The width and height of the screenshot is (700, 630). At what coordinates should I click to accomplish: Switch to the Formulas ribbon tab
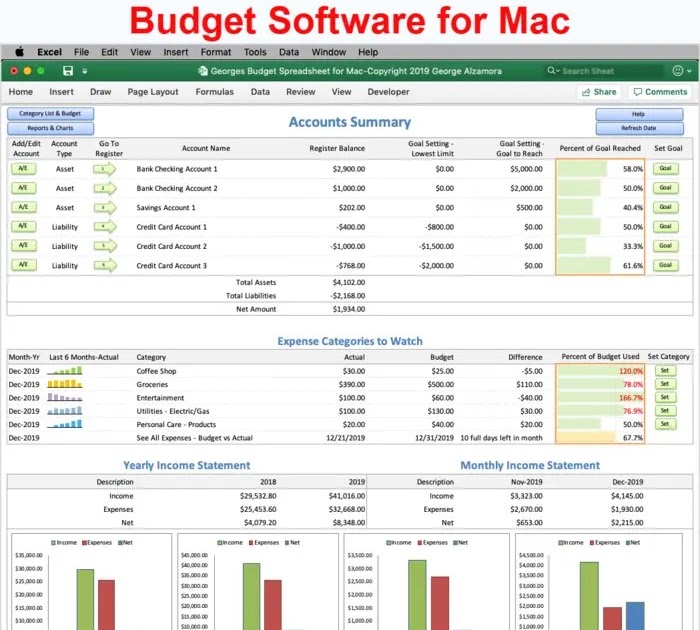click(x=214, y=92)
